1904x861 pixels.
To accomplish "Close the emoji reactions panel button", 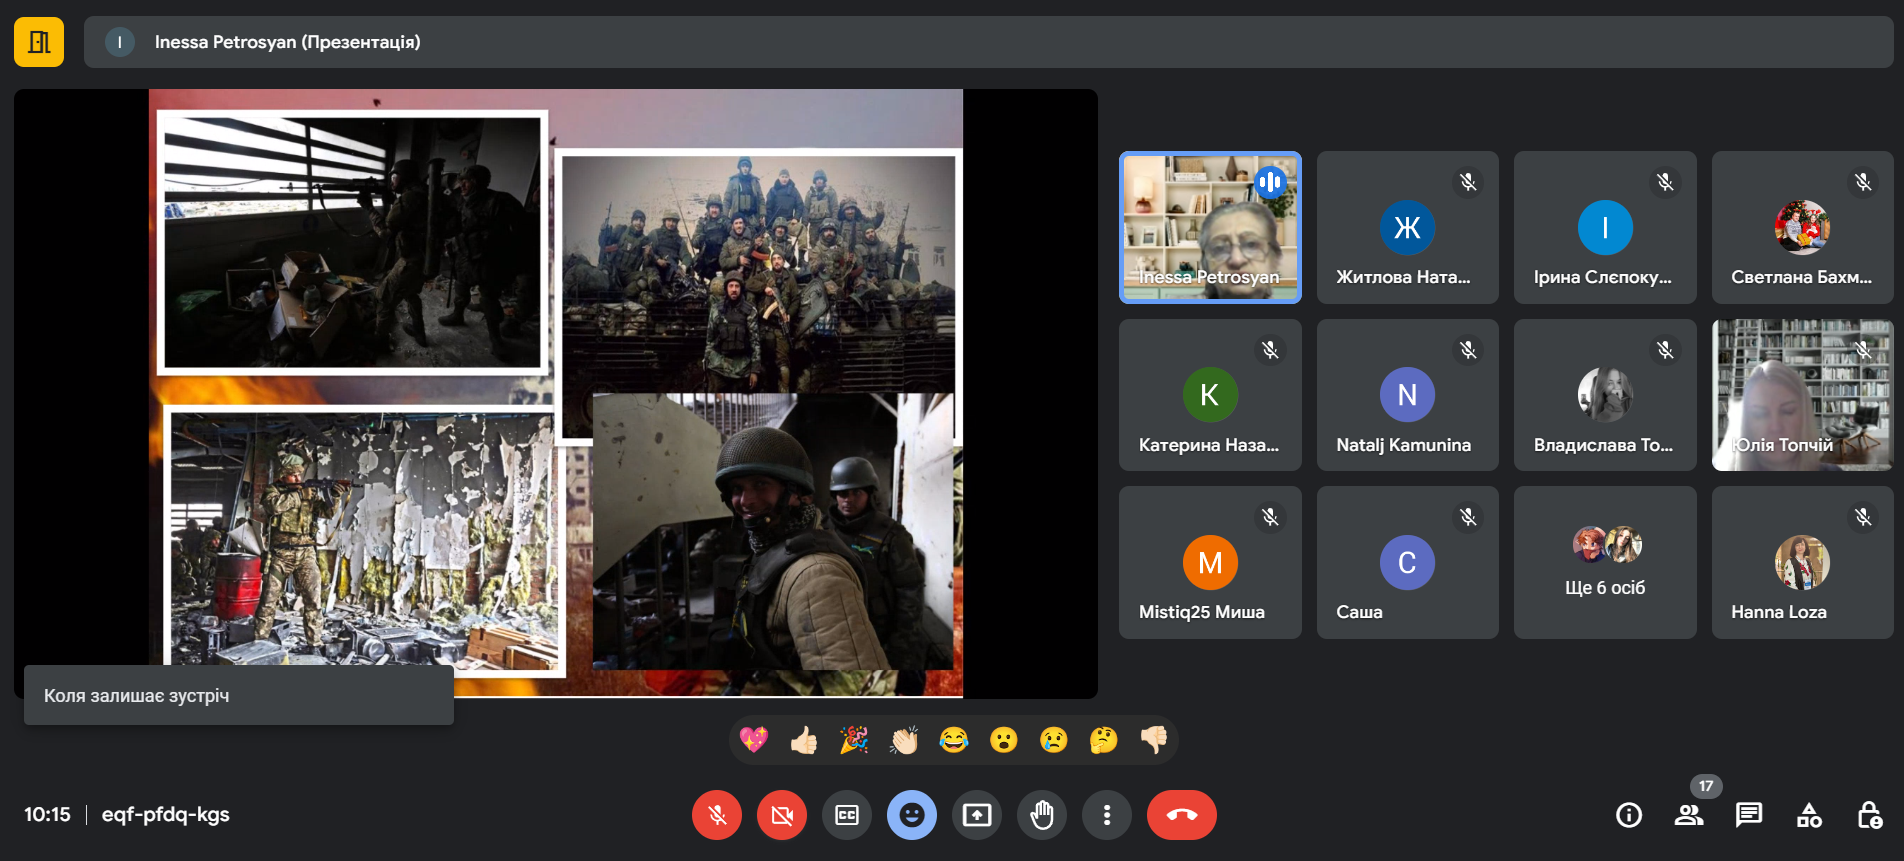I will (x=912, y=815).
